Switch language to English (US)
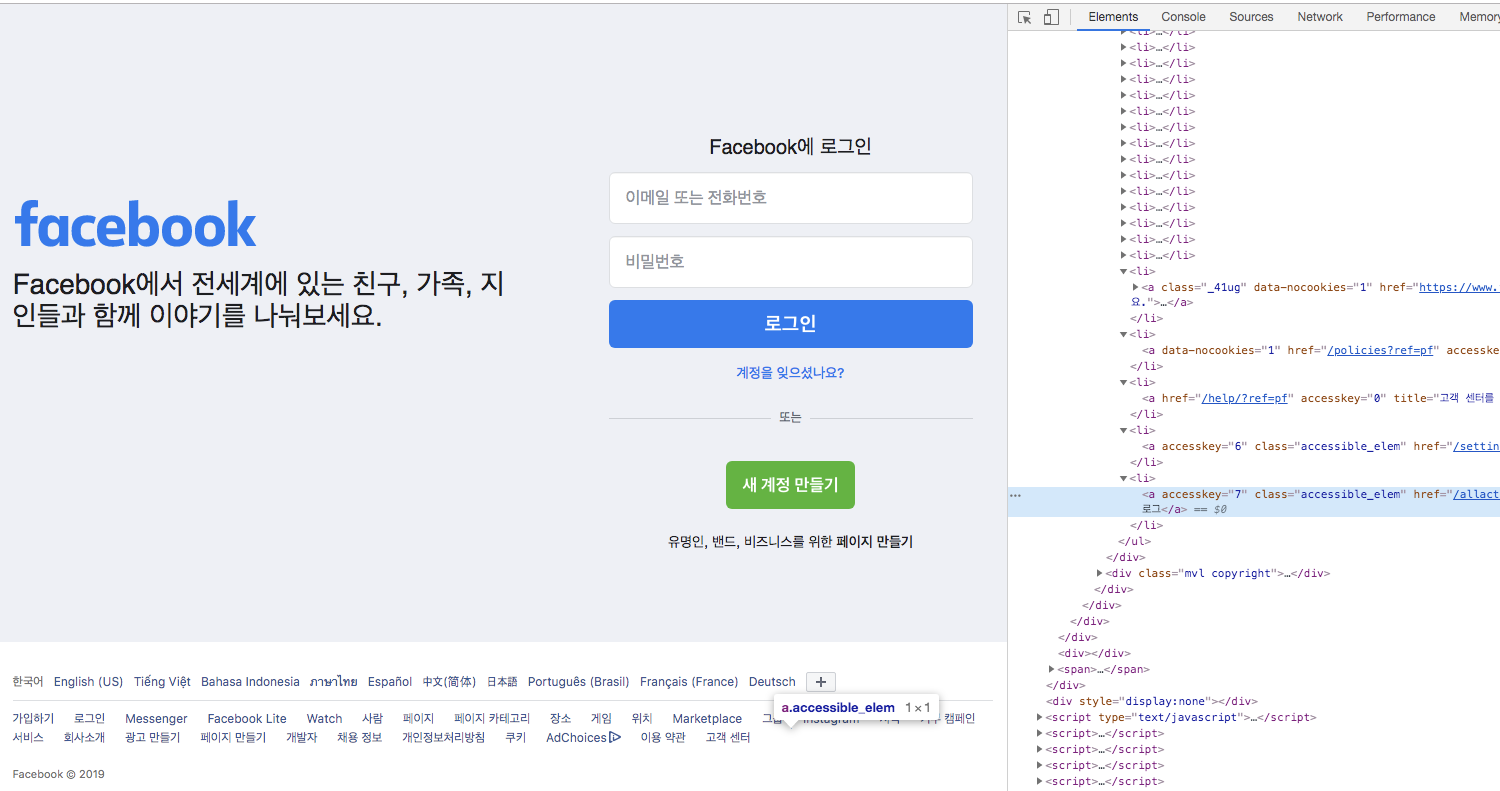The image size is (1500, 791). [x=88, y=681]
